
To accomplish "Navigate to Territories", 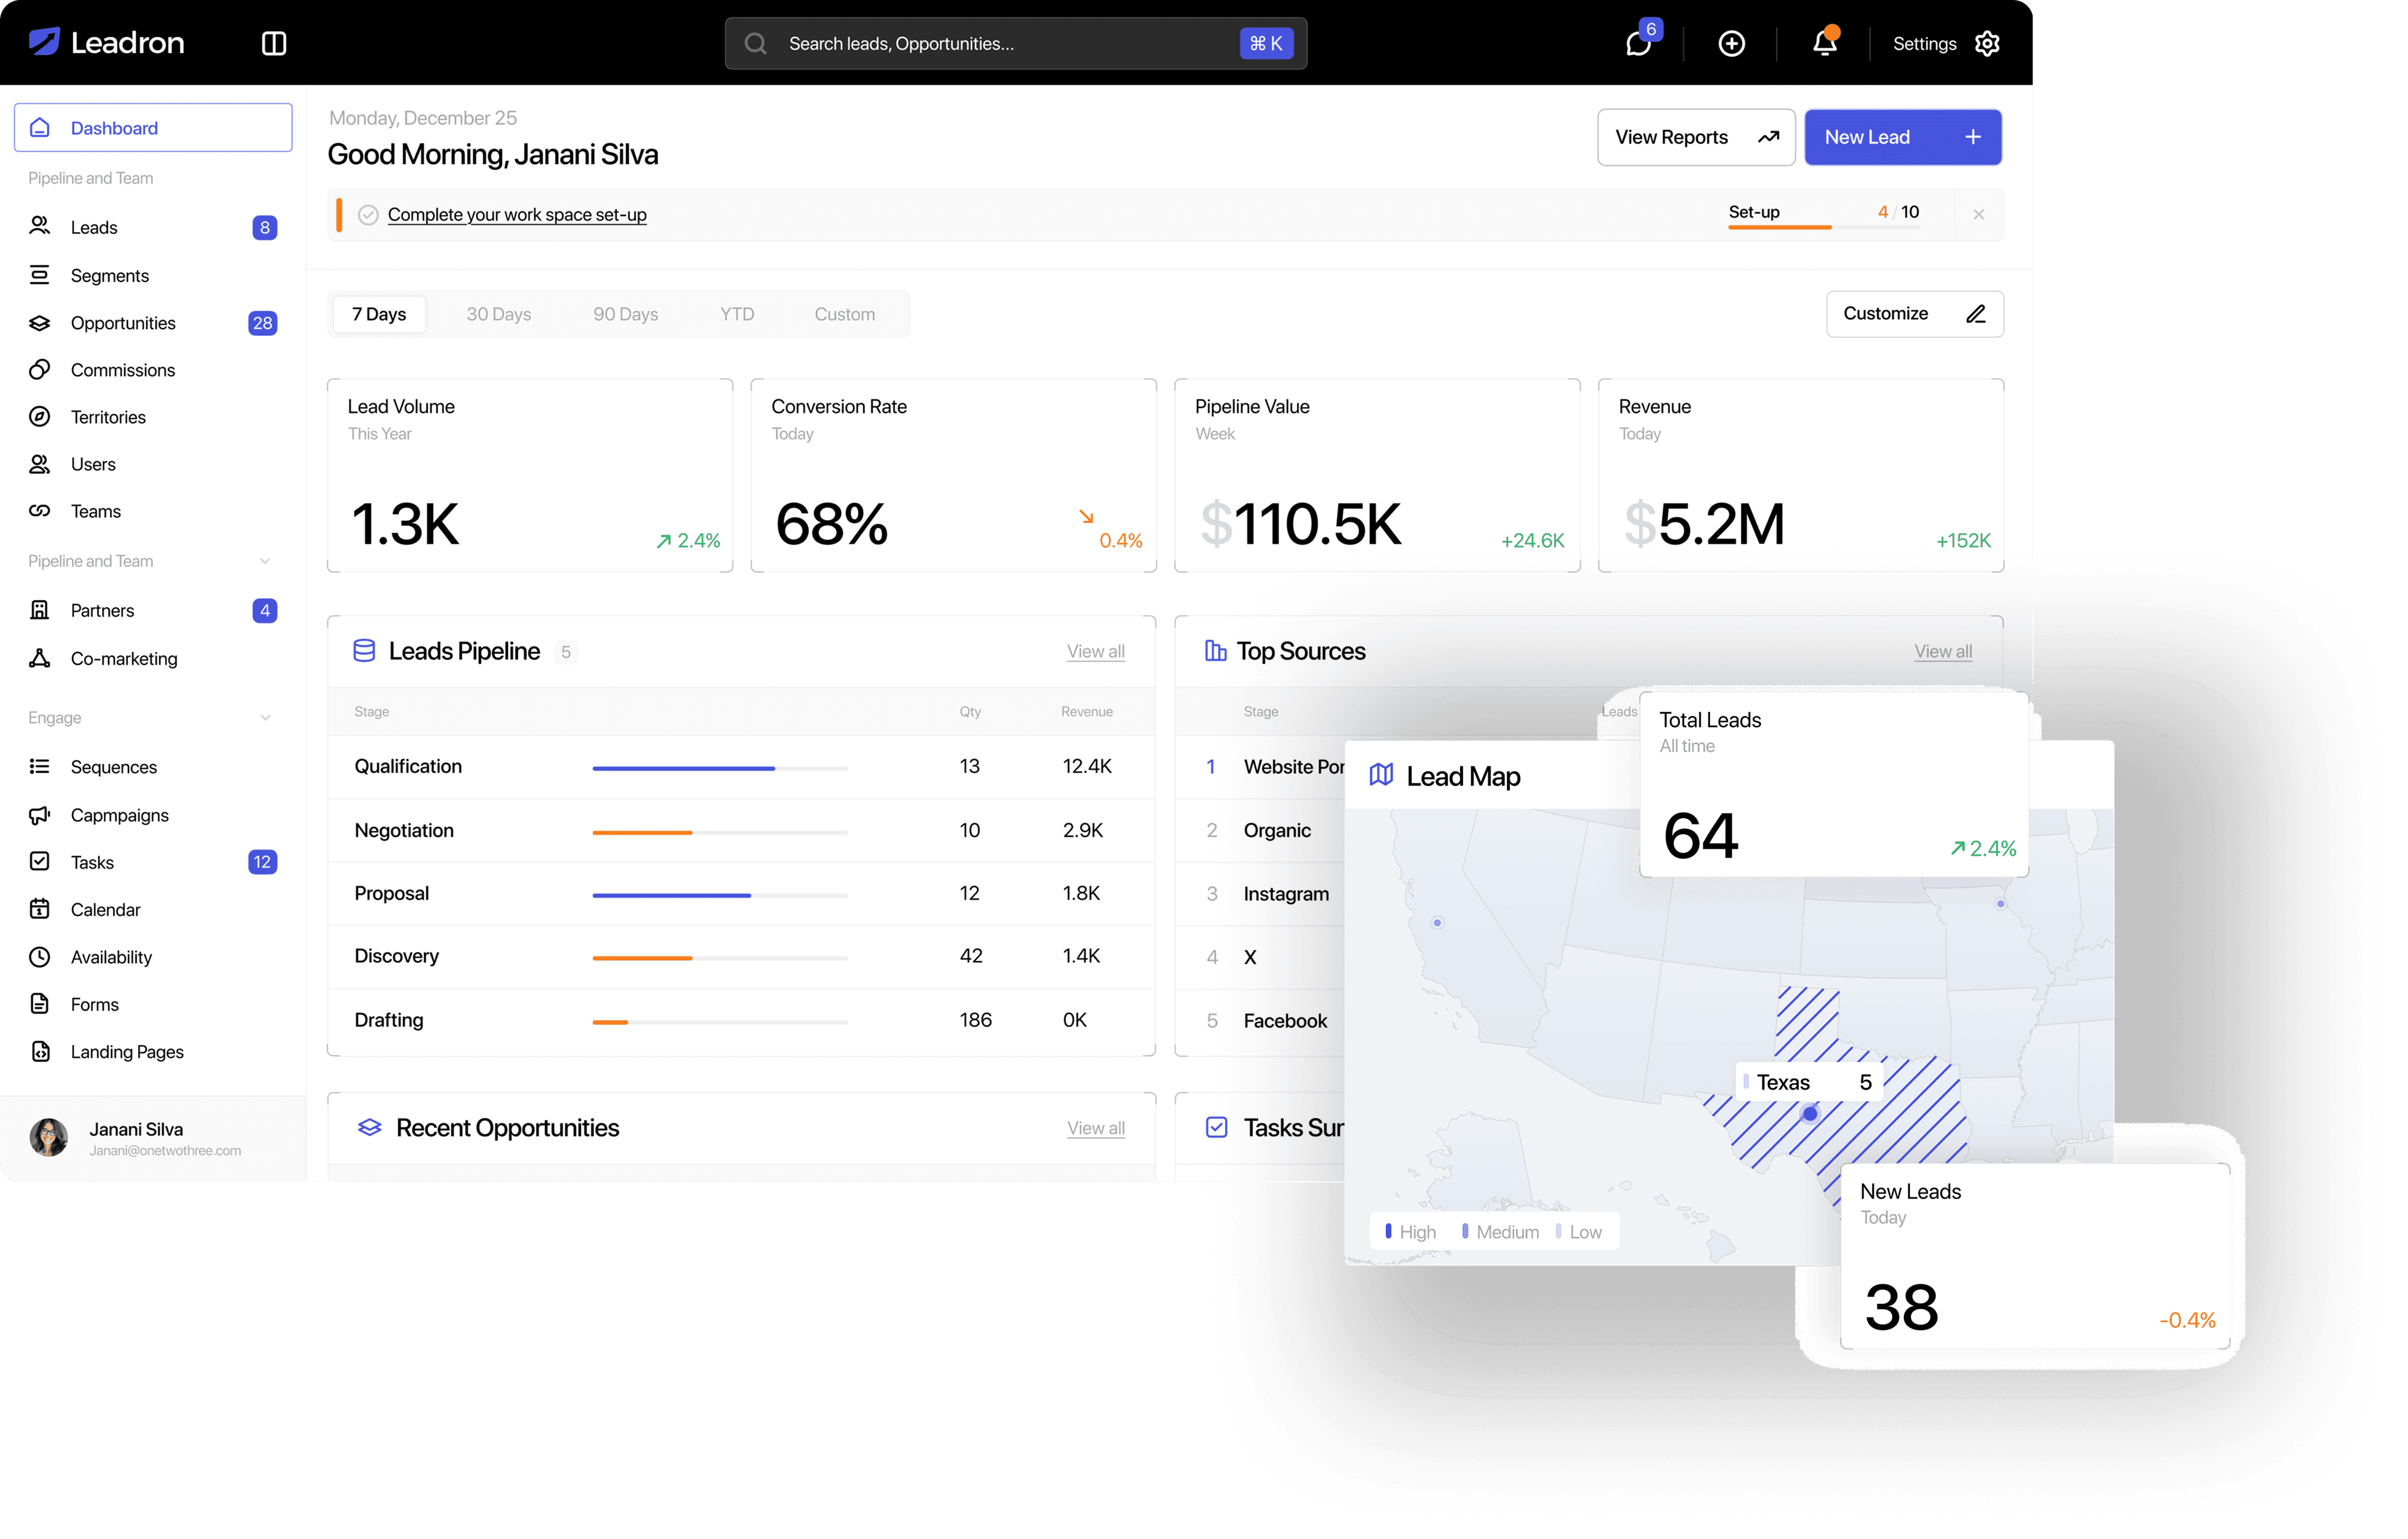I will pyautogui.click(x=108, y=417).
